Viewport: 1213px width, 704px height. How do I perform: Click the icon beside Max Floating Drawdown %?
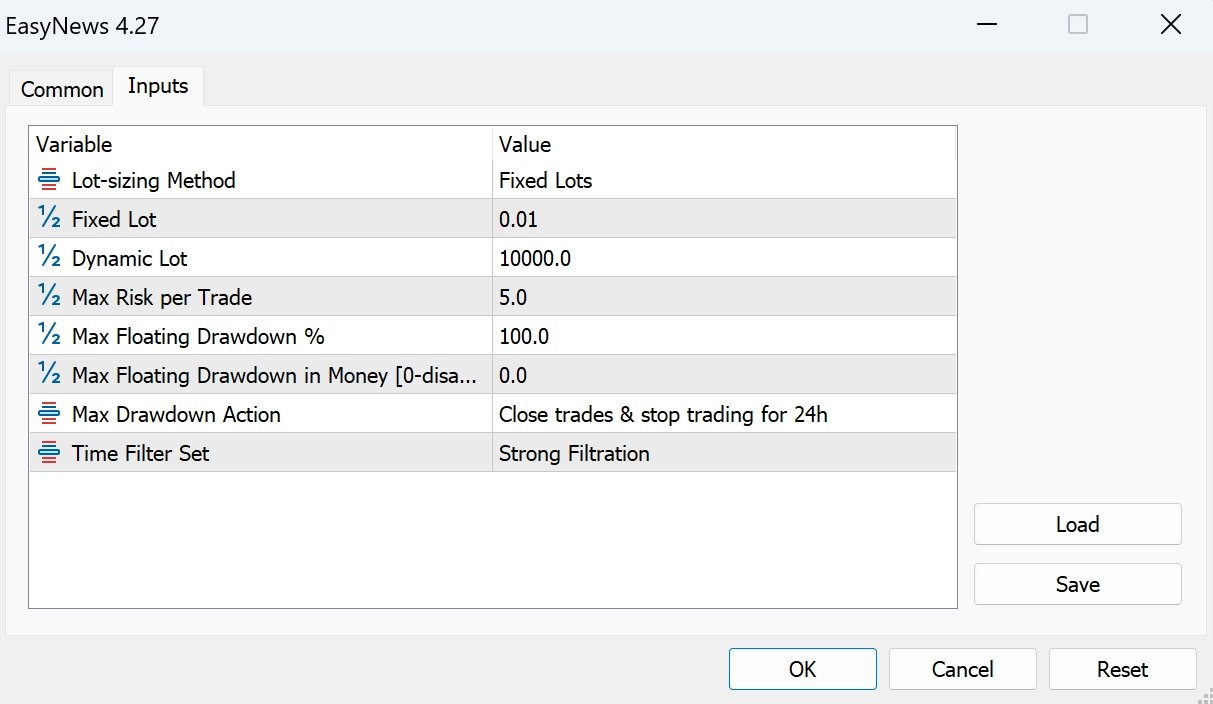pos(48,336)
